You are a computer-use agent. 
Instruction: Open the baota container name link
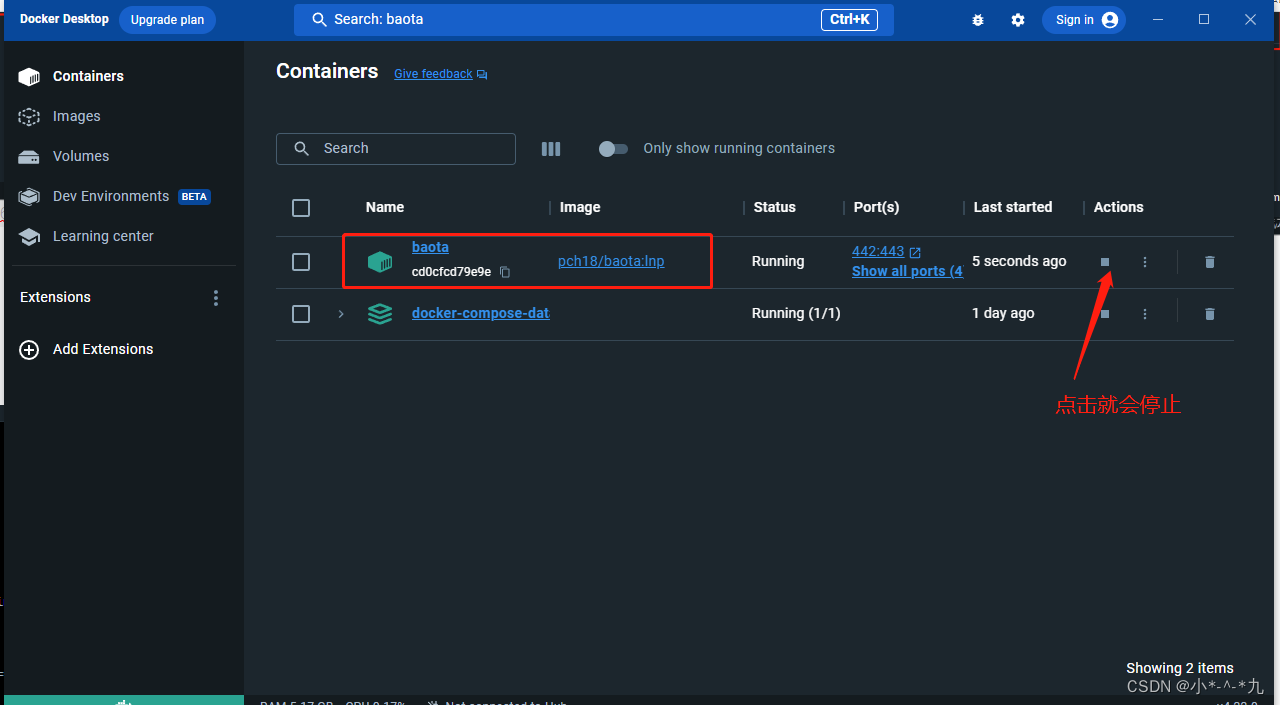click(430, 247)
